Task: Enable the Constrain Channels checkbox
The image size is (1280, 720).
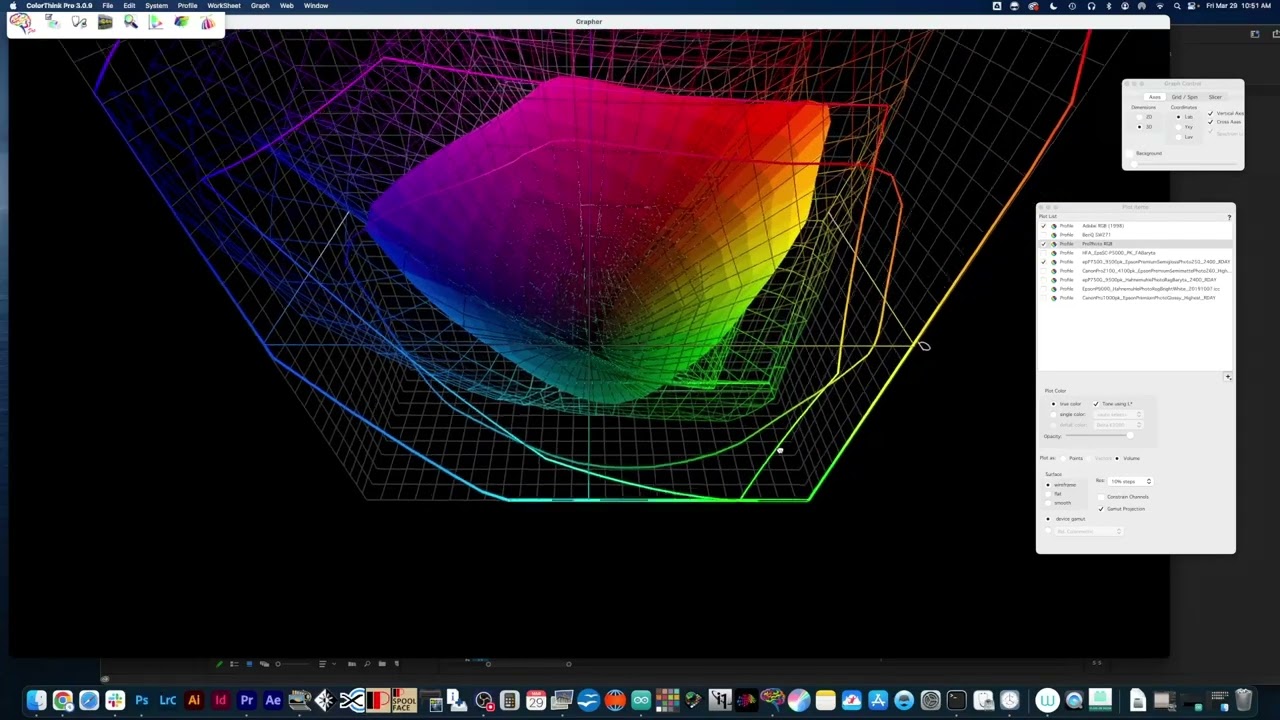Action: click(1101, 497)
